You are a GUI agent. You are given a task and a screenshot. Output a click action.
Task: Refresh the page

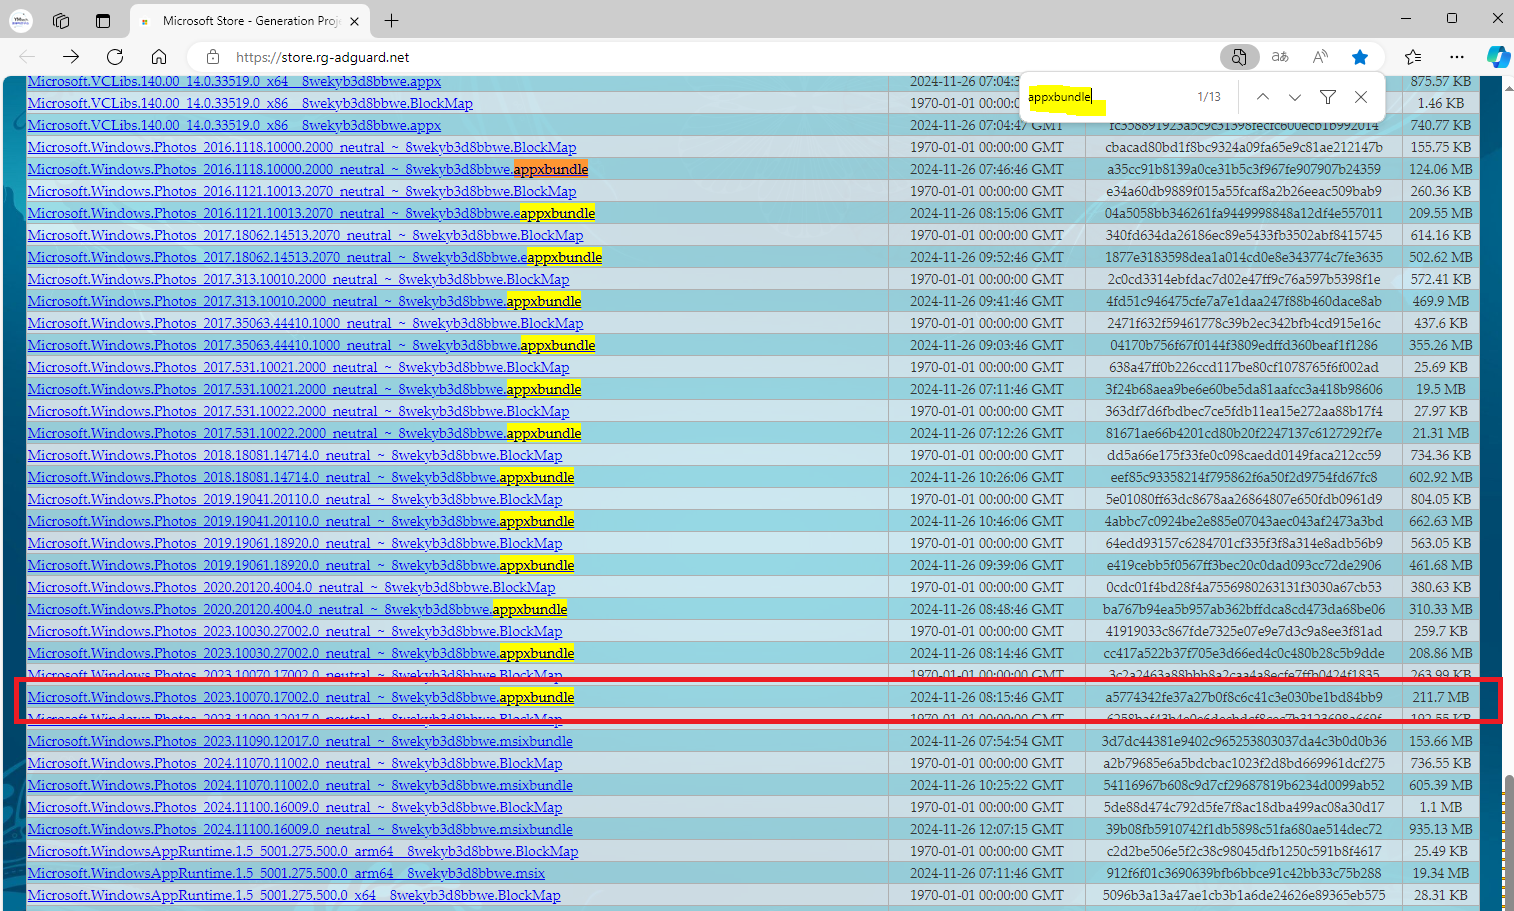pyautogui.click(x=115, y=57)
